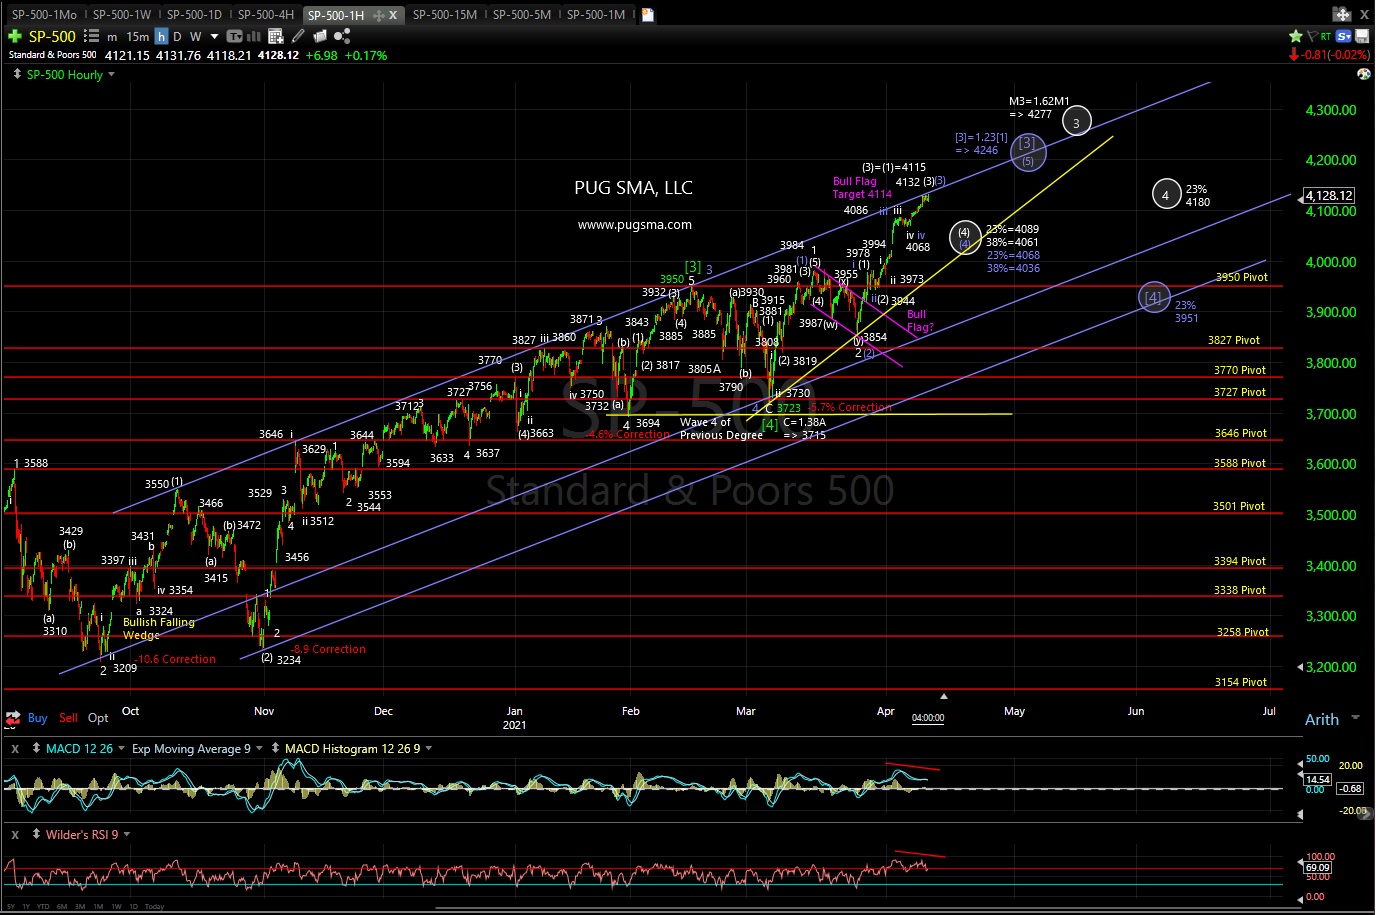The height and width of the screenshot is (915, 1376).
Task: Switch to the SP-500-15M tab
Action: point(445,15)
